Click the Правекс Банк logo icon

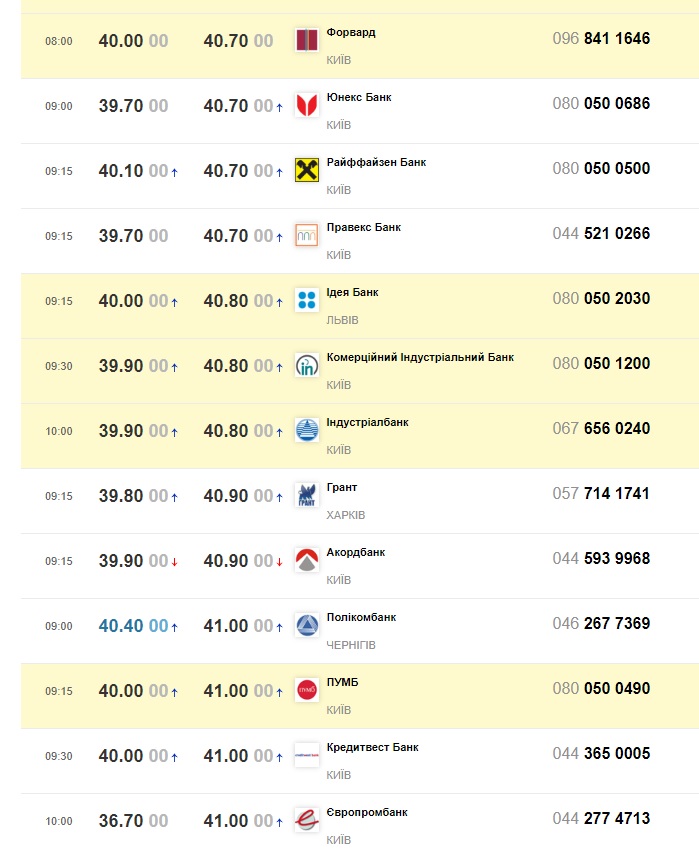307,235
